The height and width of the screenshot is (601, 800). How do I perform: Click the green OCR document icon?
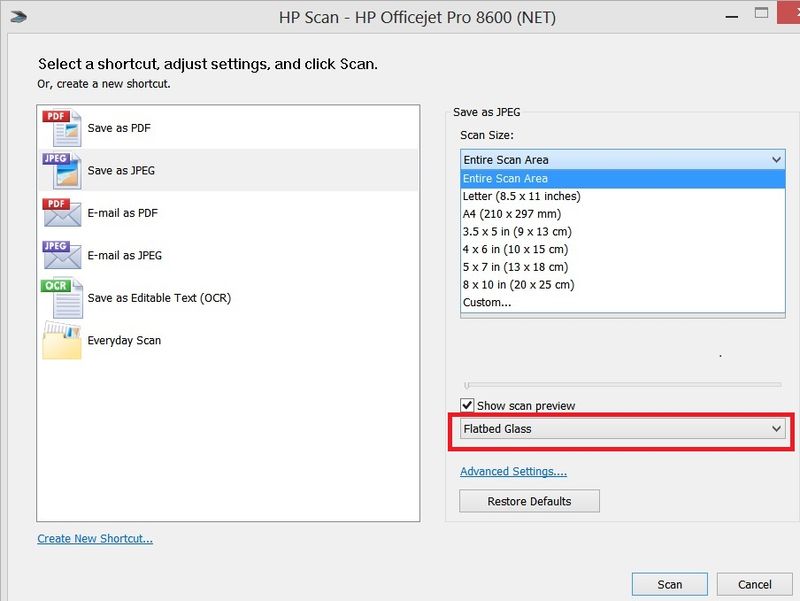pos(62,298)
